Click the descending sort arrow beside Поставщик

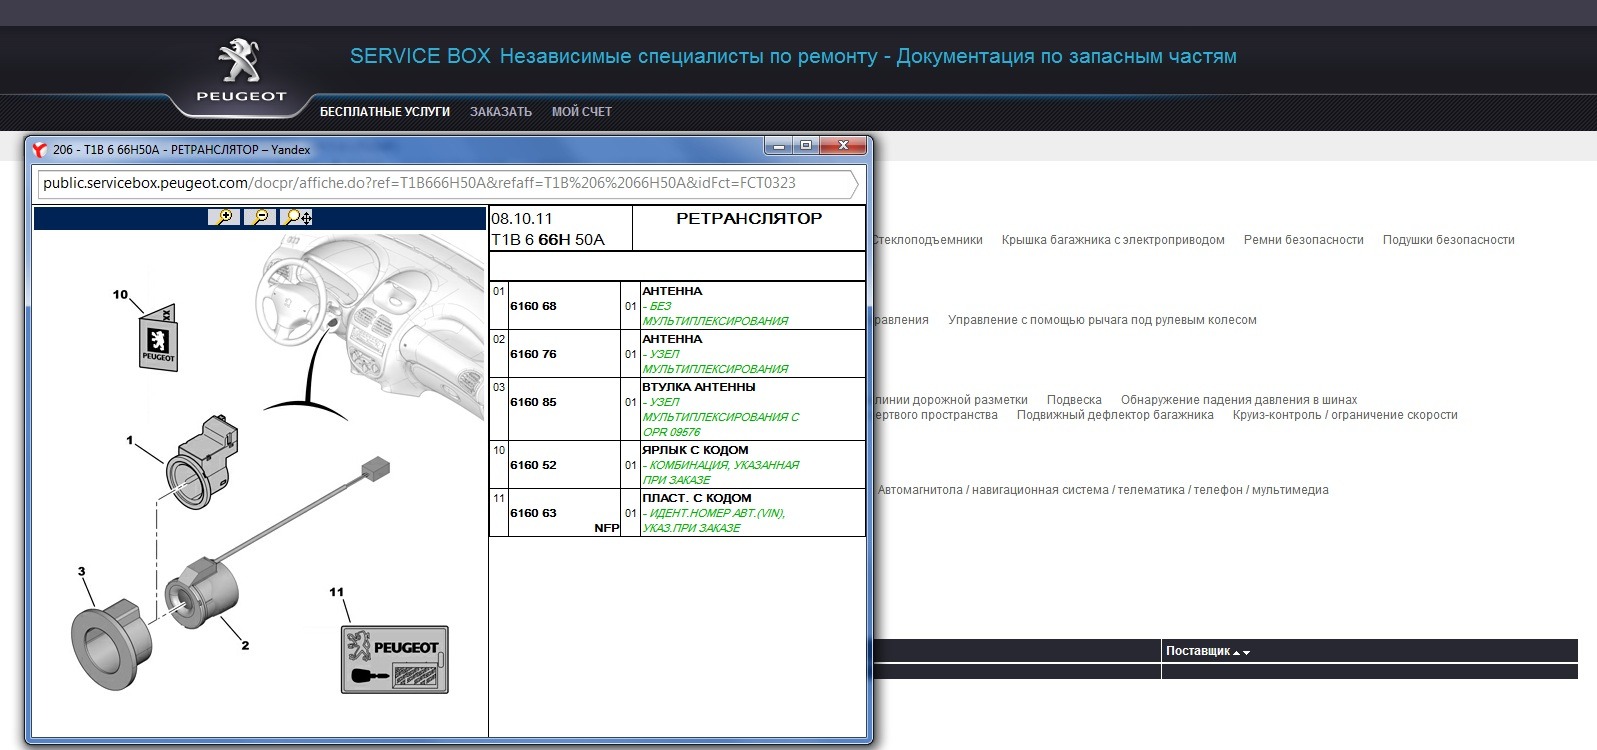[x=1246, y=653]
